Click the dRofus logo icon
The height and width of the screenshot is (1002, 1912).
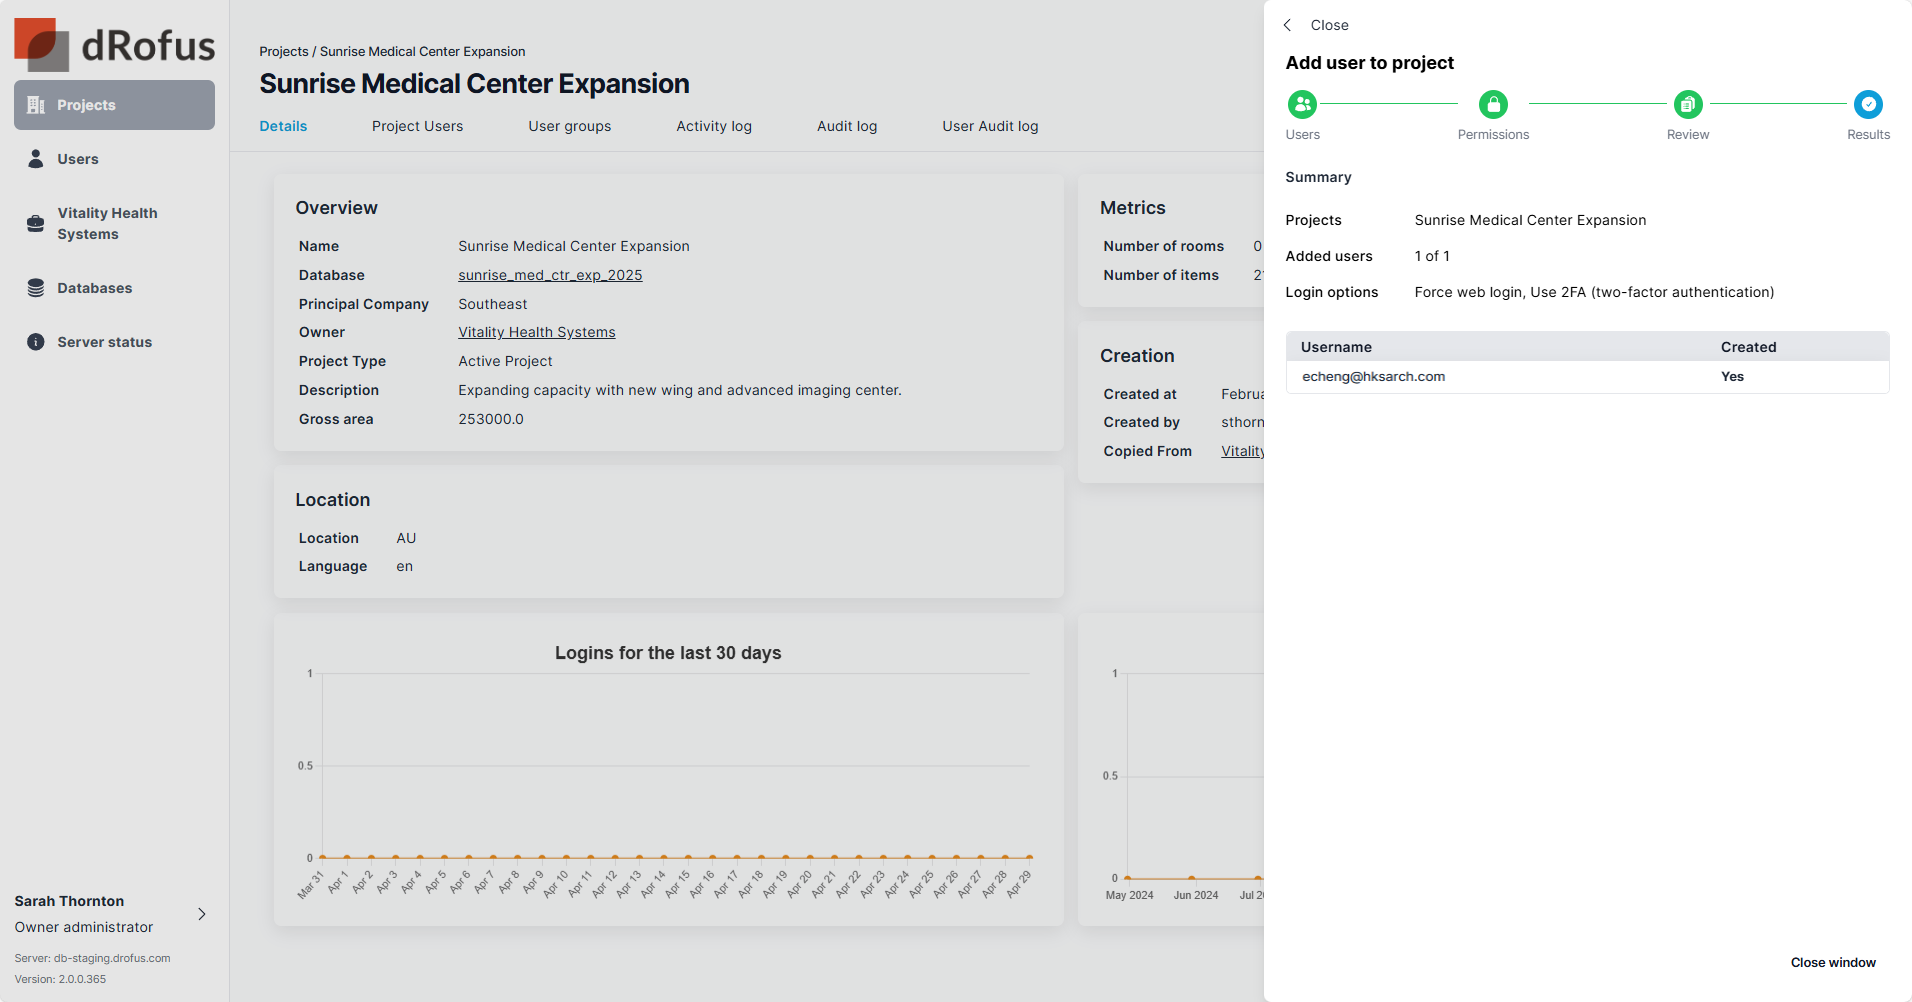41,45
